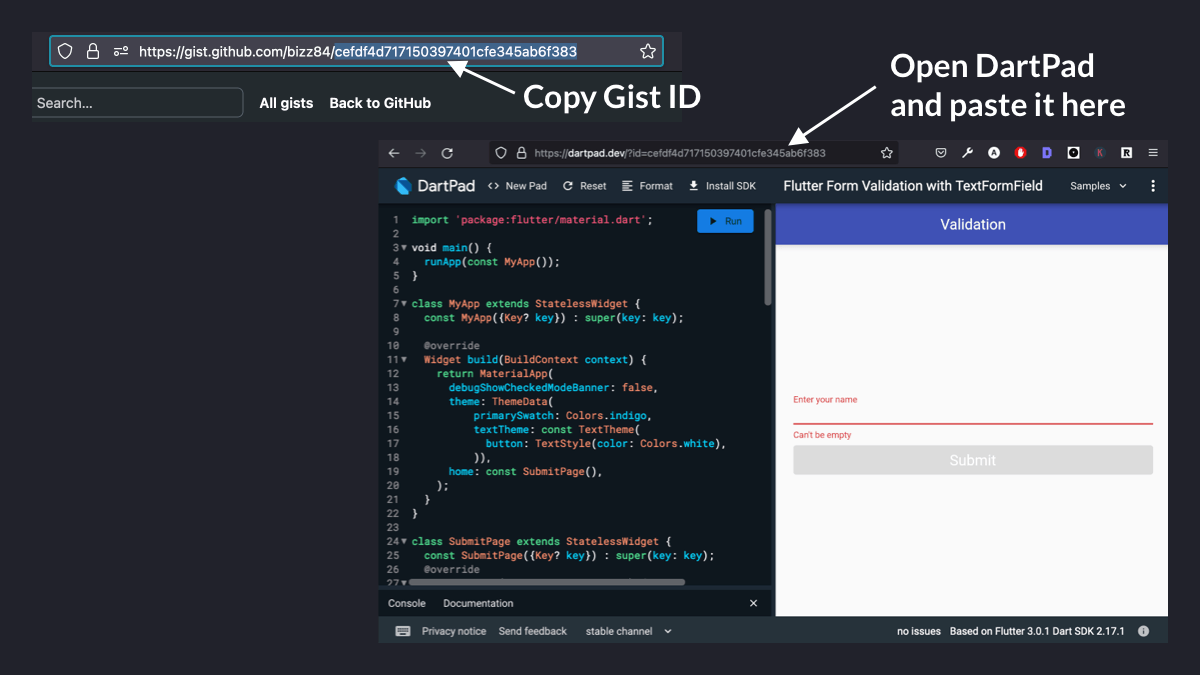1200x675 pixels.
Task: Collapse the MyApp class at line 7
Action: pos(403,304)
